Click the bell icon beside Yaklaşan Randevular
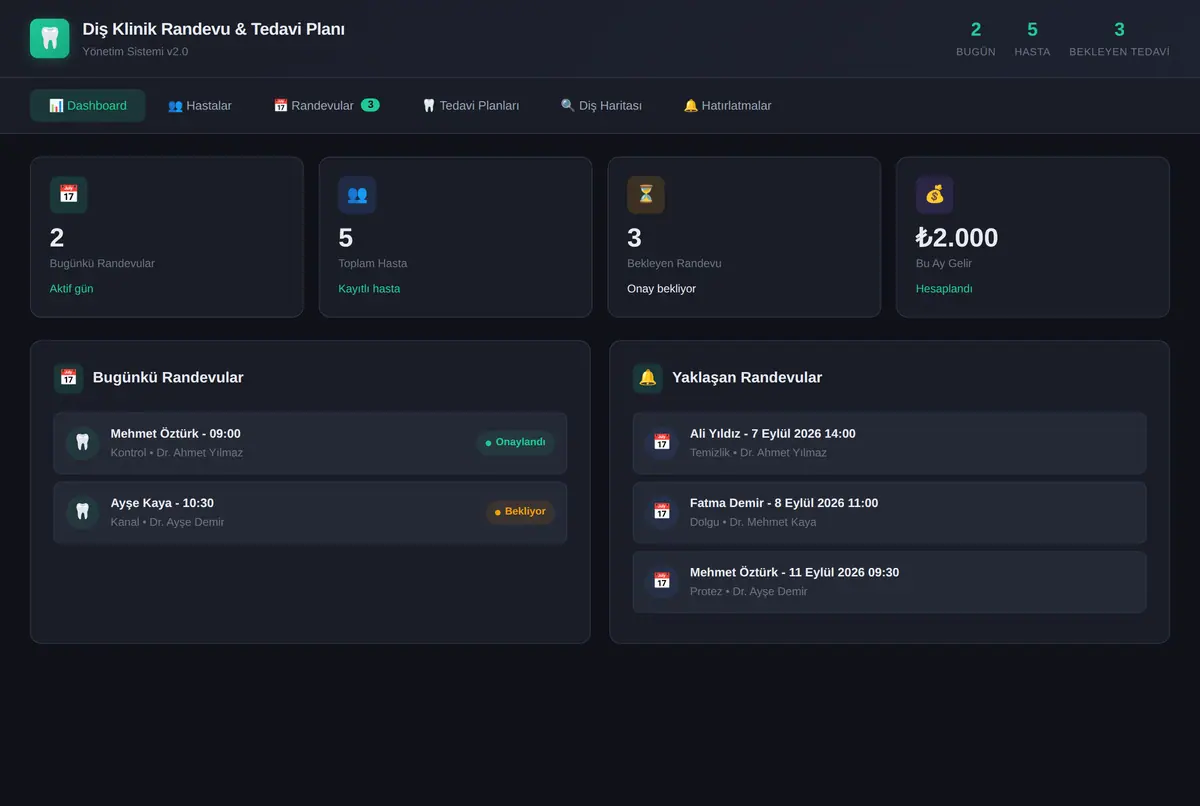This screenshot has height=806, width=1200. (648, 377)
